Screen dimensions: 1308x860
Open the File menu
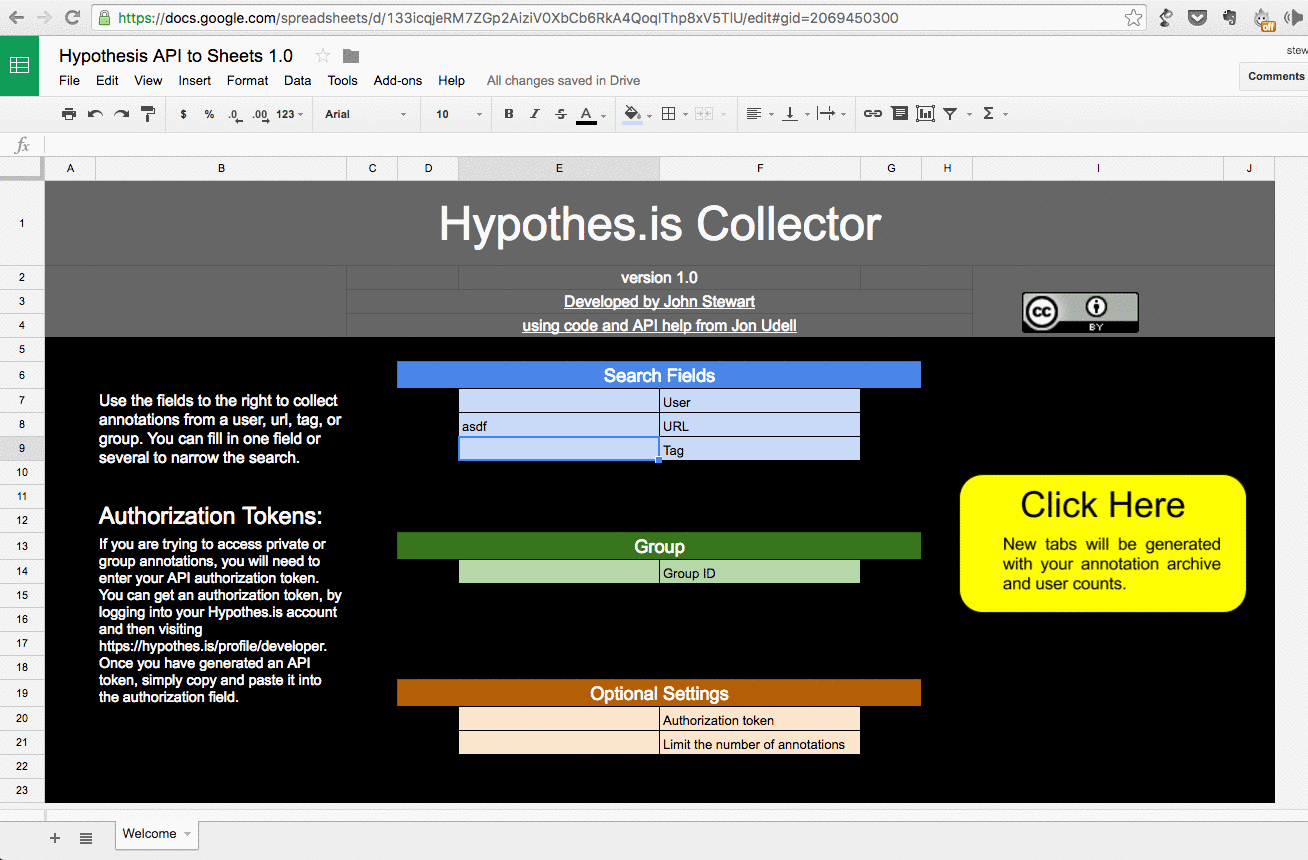69,80
